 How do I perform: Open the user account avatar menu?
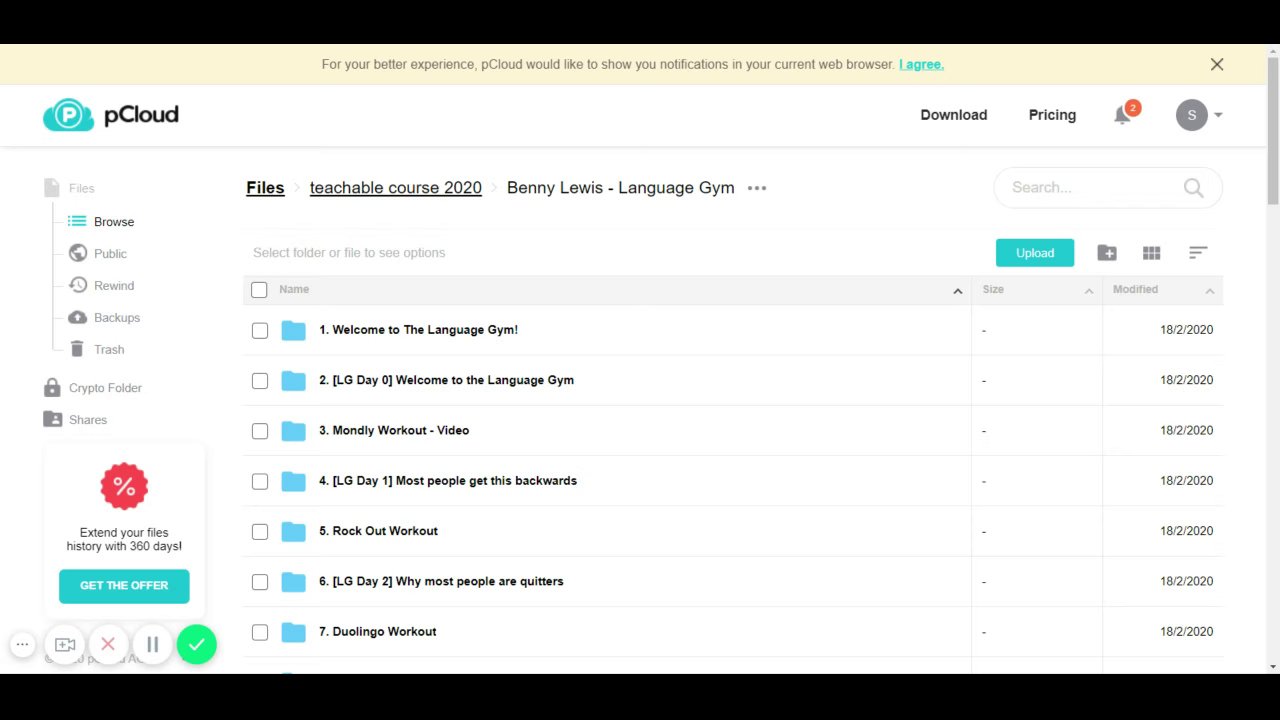coord(1199,115)
